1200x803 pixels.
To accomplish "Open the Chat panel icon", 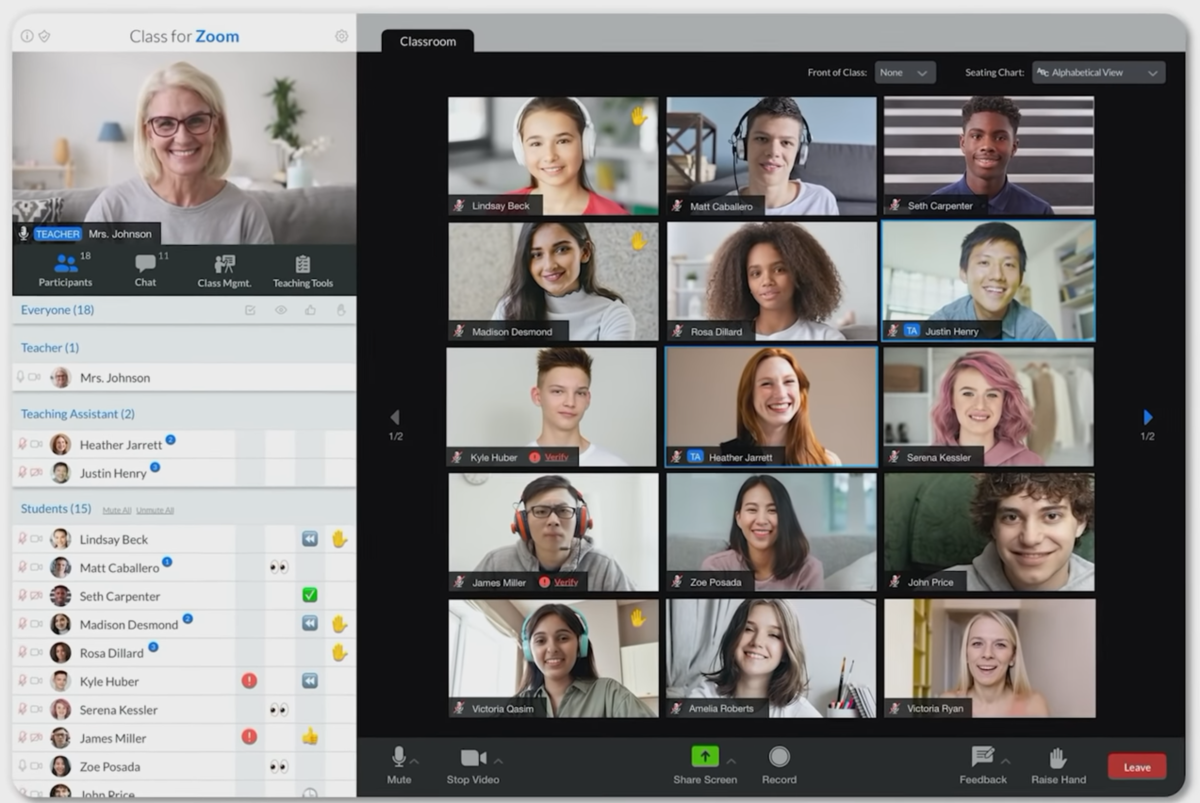I will (145, 264).
